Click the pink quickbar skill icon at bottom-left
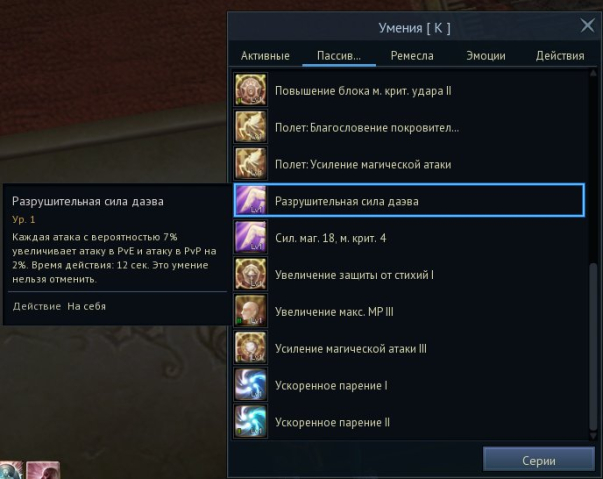Image resolution: width=603 pixels, height=479 pixels. tap(43, 470)
